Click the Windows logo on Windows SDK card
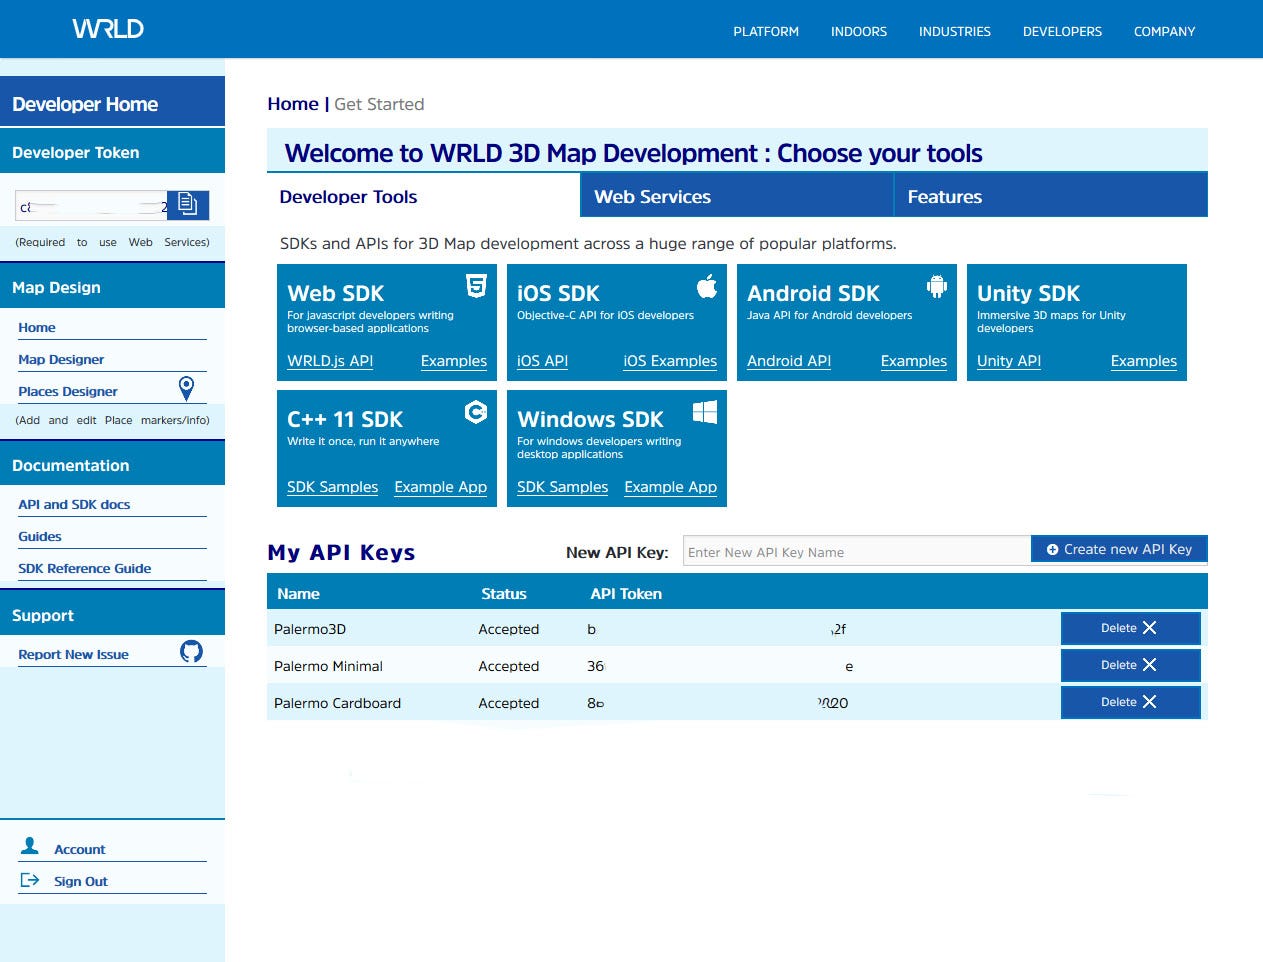Screen dimensions: 1263x962 [705, 412]
